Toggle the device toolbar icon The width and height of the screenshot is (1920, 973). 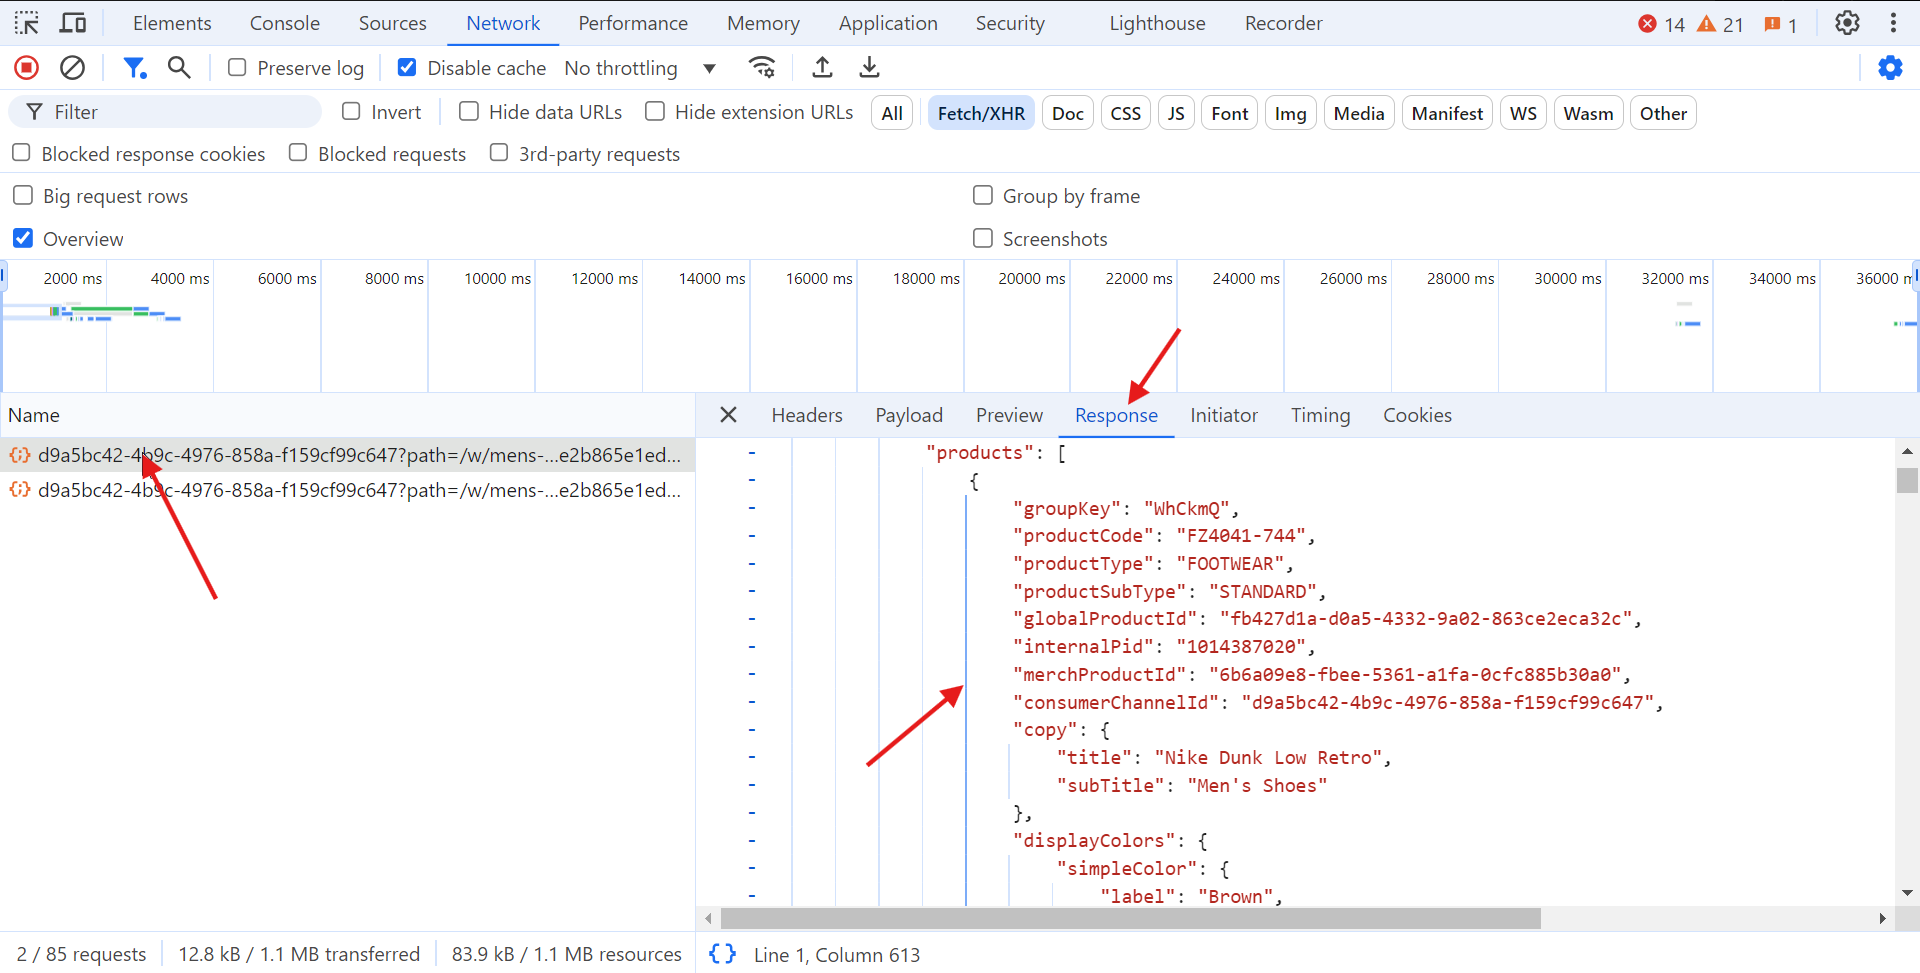pos(73,23)
